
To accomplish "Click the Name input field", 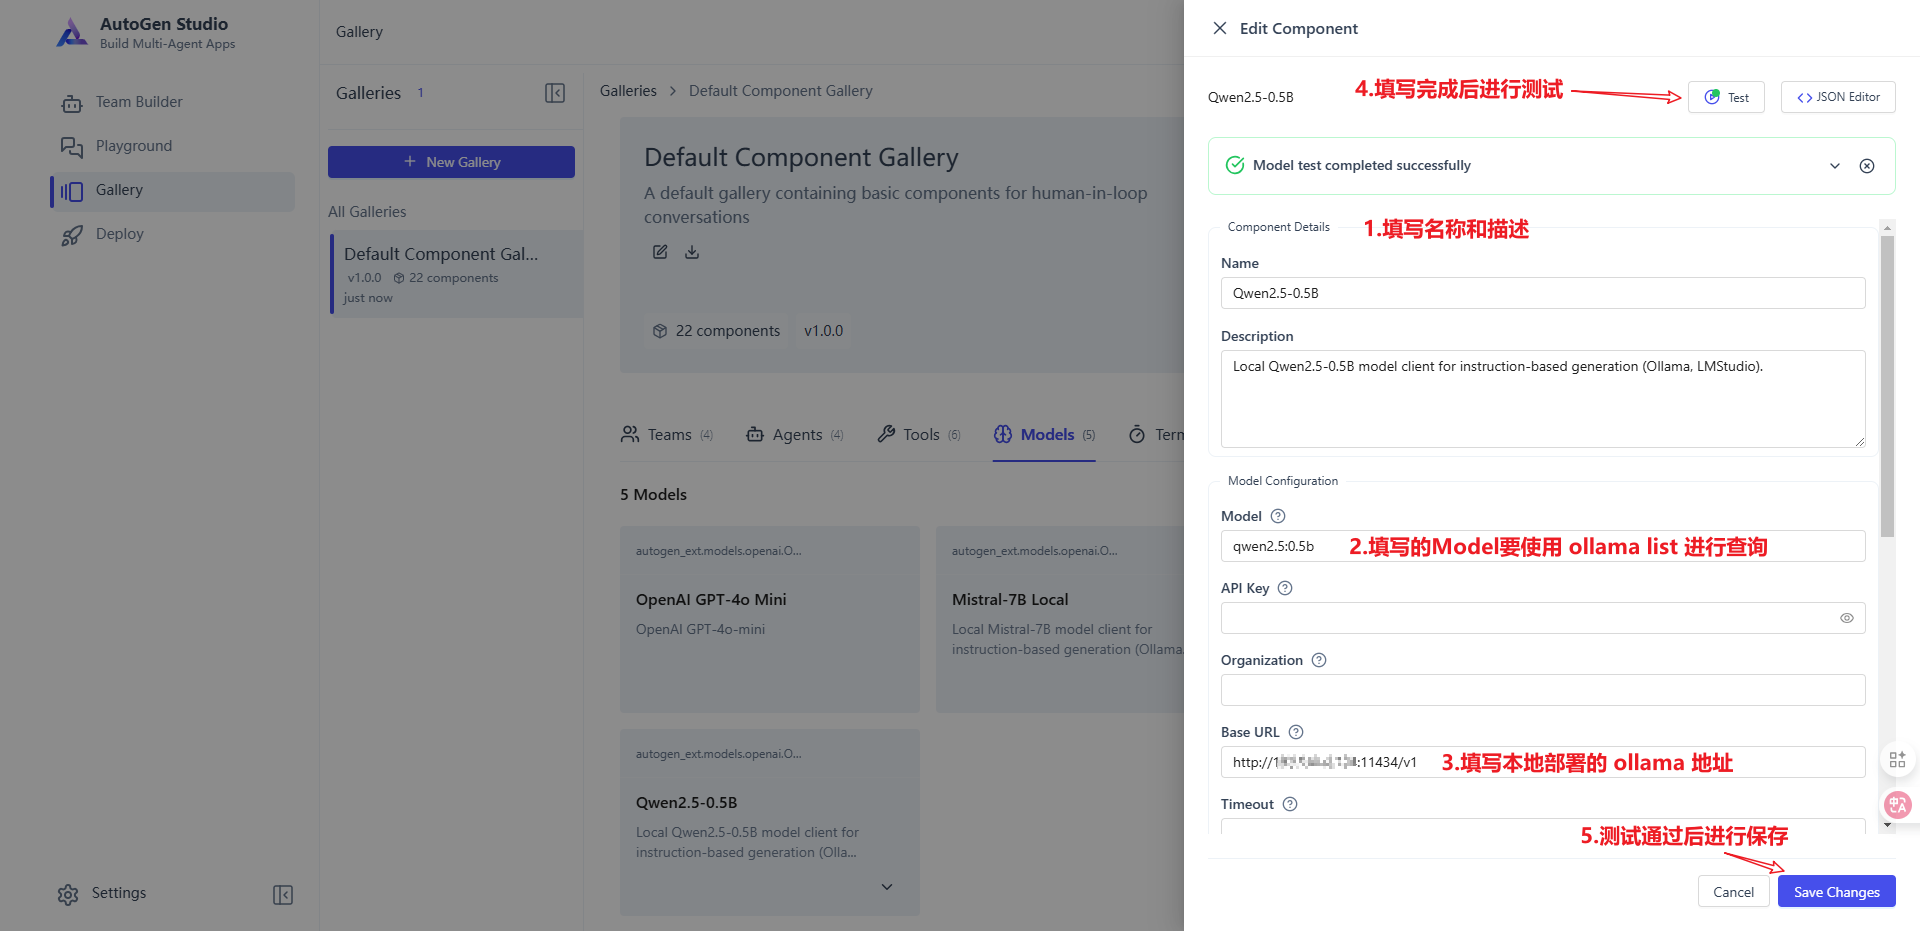I will (x=1543, y=293).
